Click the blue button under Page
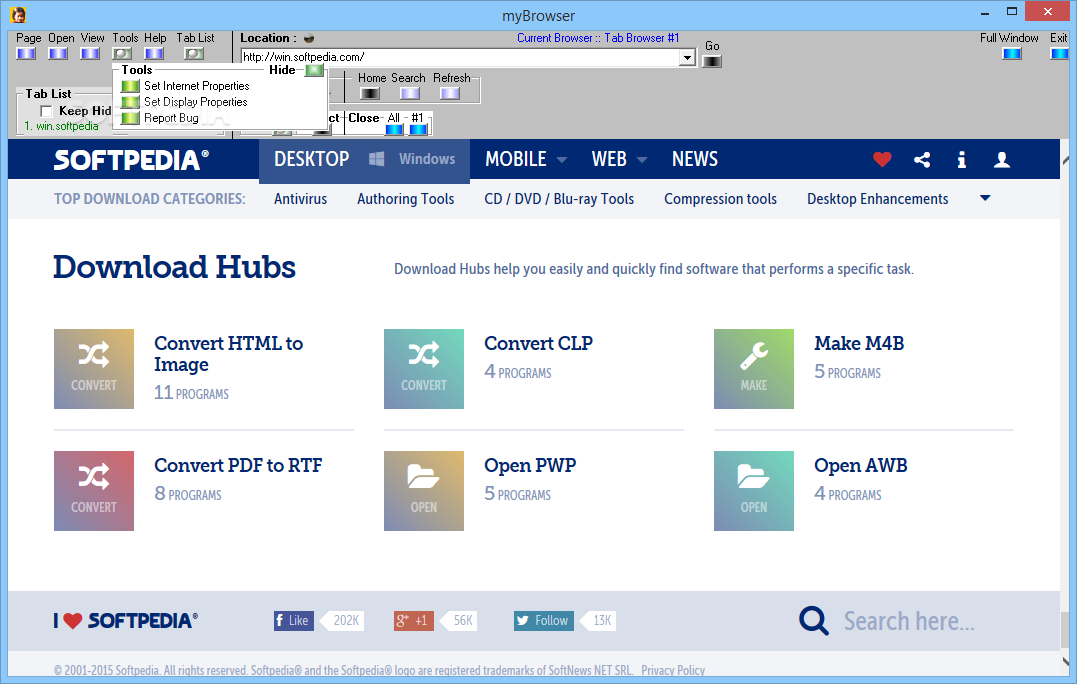 tap(26, 54)
